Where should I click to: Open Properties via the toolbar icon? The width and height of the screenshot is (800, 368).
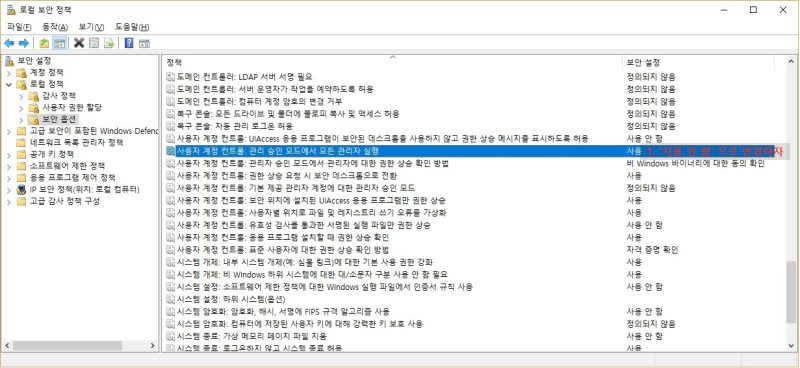94,43
